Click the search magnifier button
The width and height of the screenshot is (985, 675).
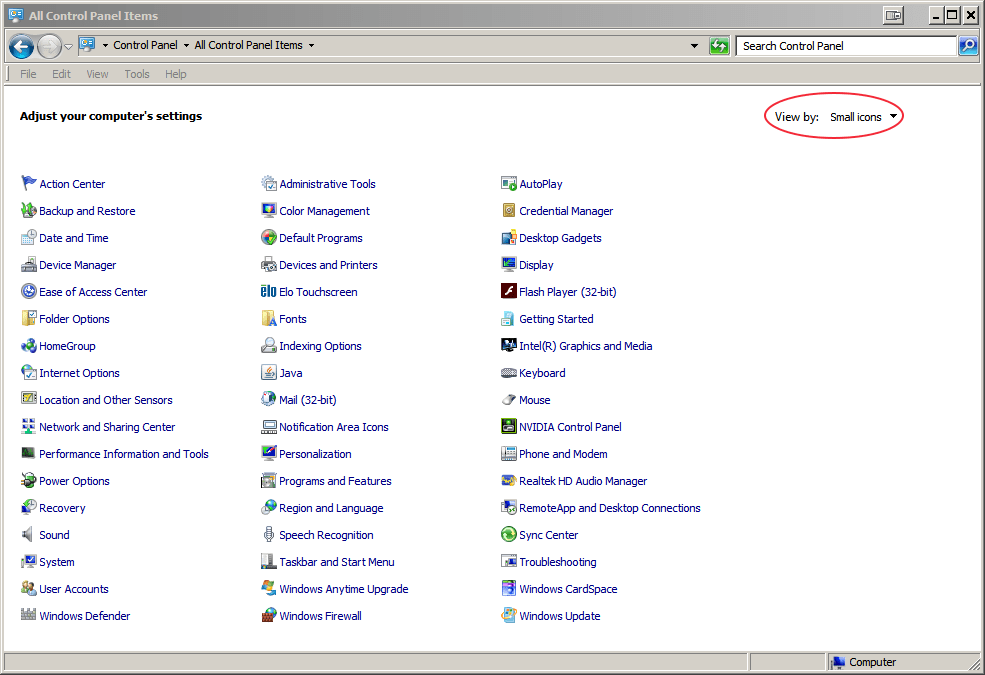pyautogui.click(x=968, y=45)
